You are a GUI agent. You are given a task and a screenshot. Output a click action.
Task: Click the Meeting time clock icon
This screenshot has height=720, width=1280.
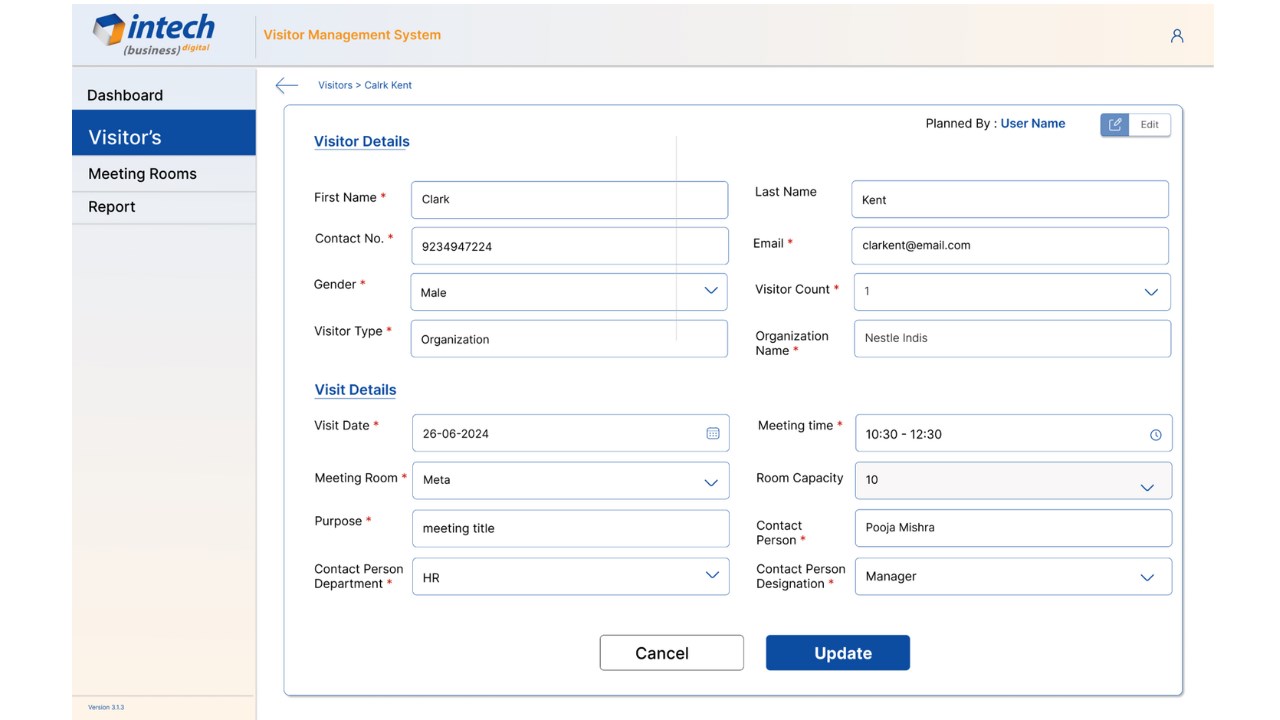pos(1156,435)
